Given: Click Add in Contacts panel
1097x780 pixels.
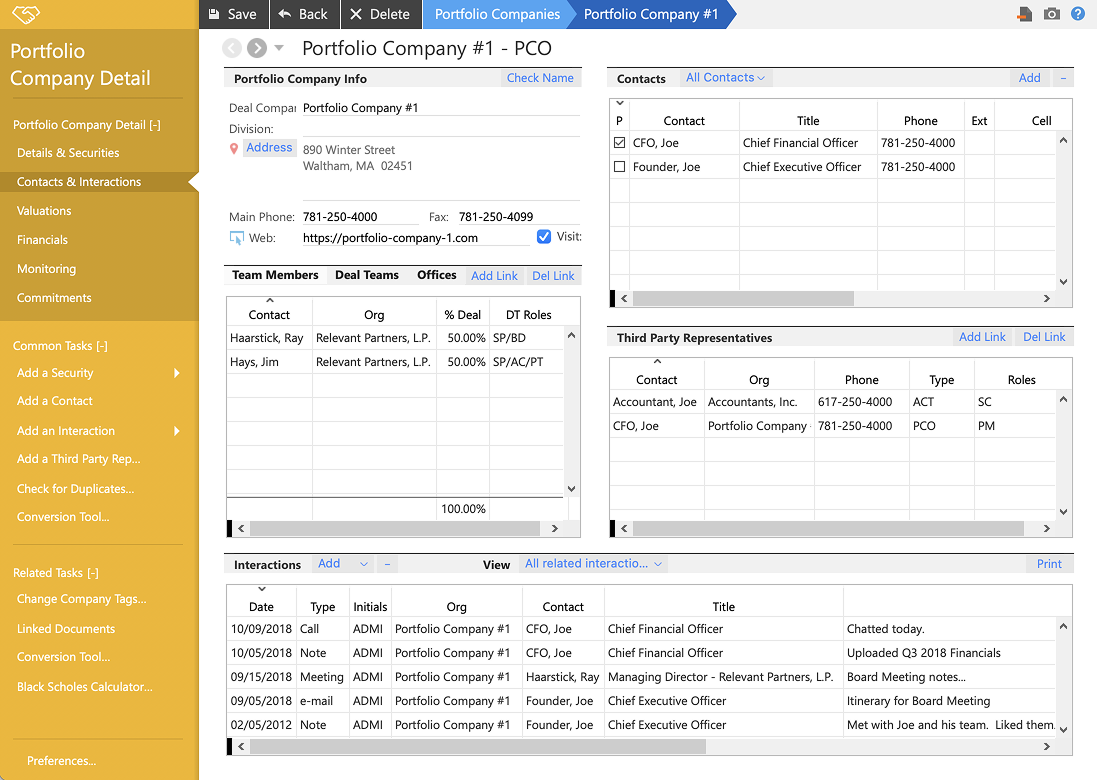Looking at the screenshot, I should (x=1029, y=78).
